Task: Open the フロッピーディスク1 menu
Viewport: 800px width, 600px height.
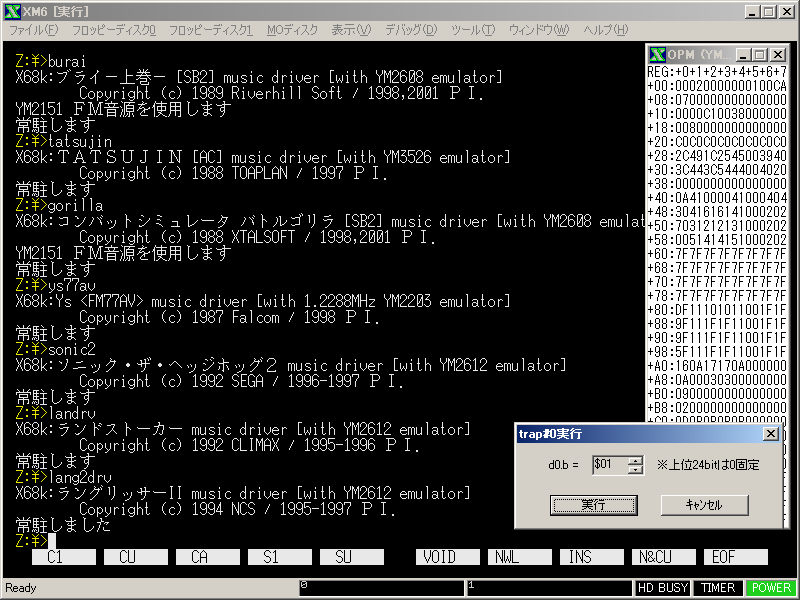Action: click(x=211, y=30)
